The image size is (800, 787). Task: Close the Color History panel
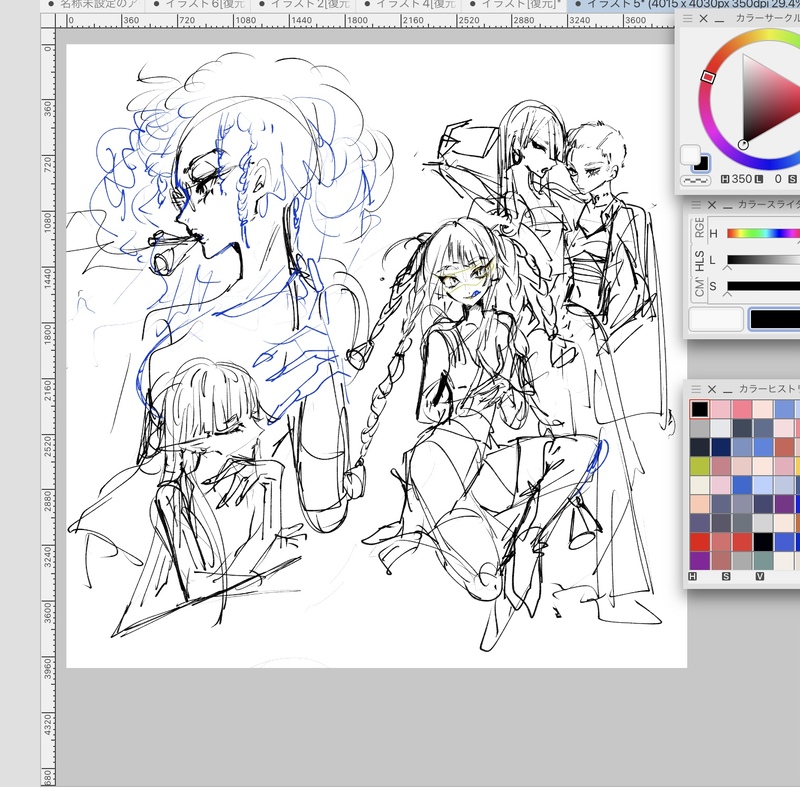point(712,389)
